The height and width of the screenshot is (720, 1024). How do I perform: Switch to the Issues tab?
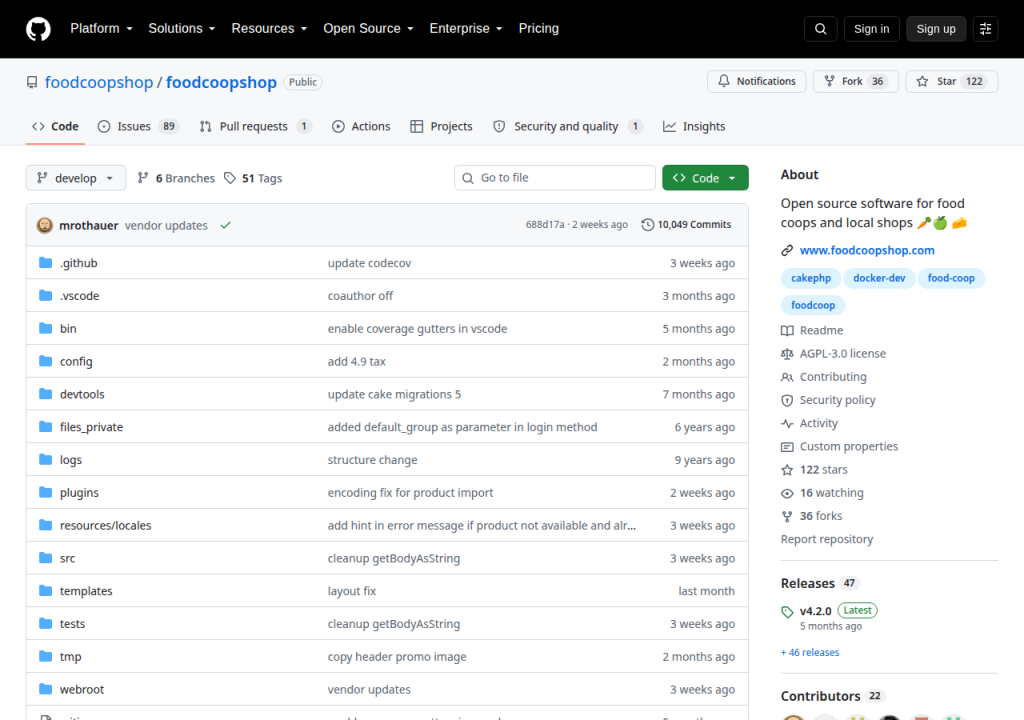[138, 126]
